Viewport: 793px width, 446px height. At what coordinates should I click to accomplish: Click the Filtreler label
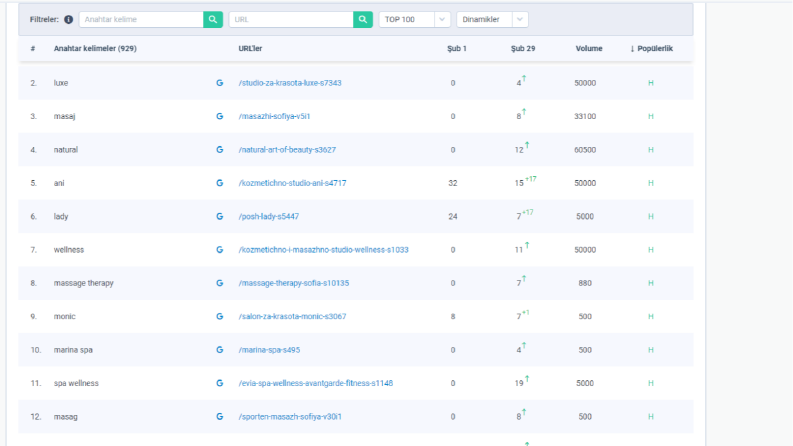coord(44,19)
